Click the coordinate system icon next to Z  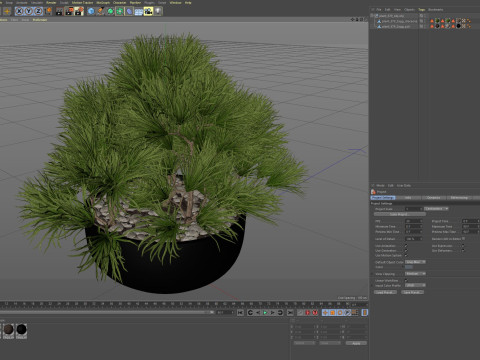tap(48, 11)
